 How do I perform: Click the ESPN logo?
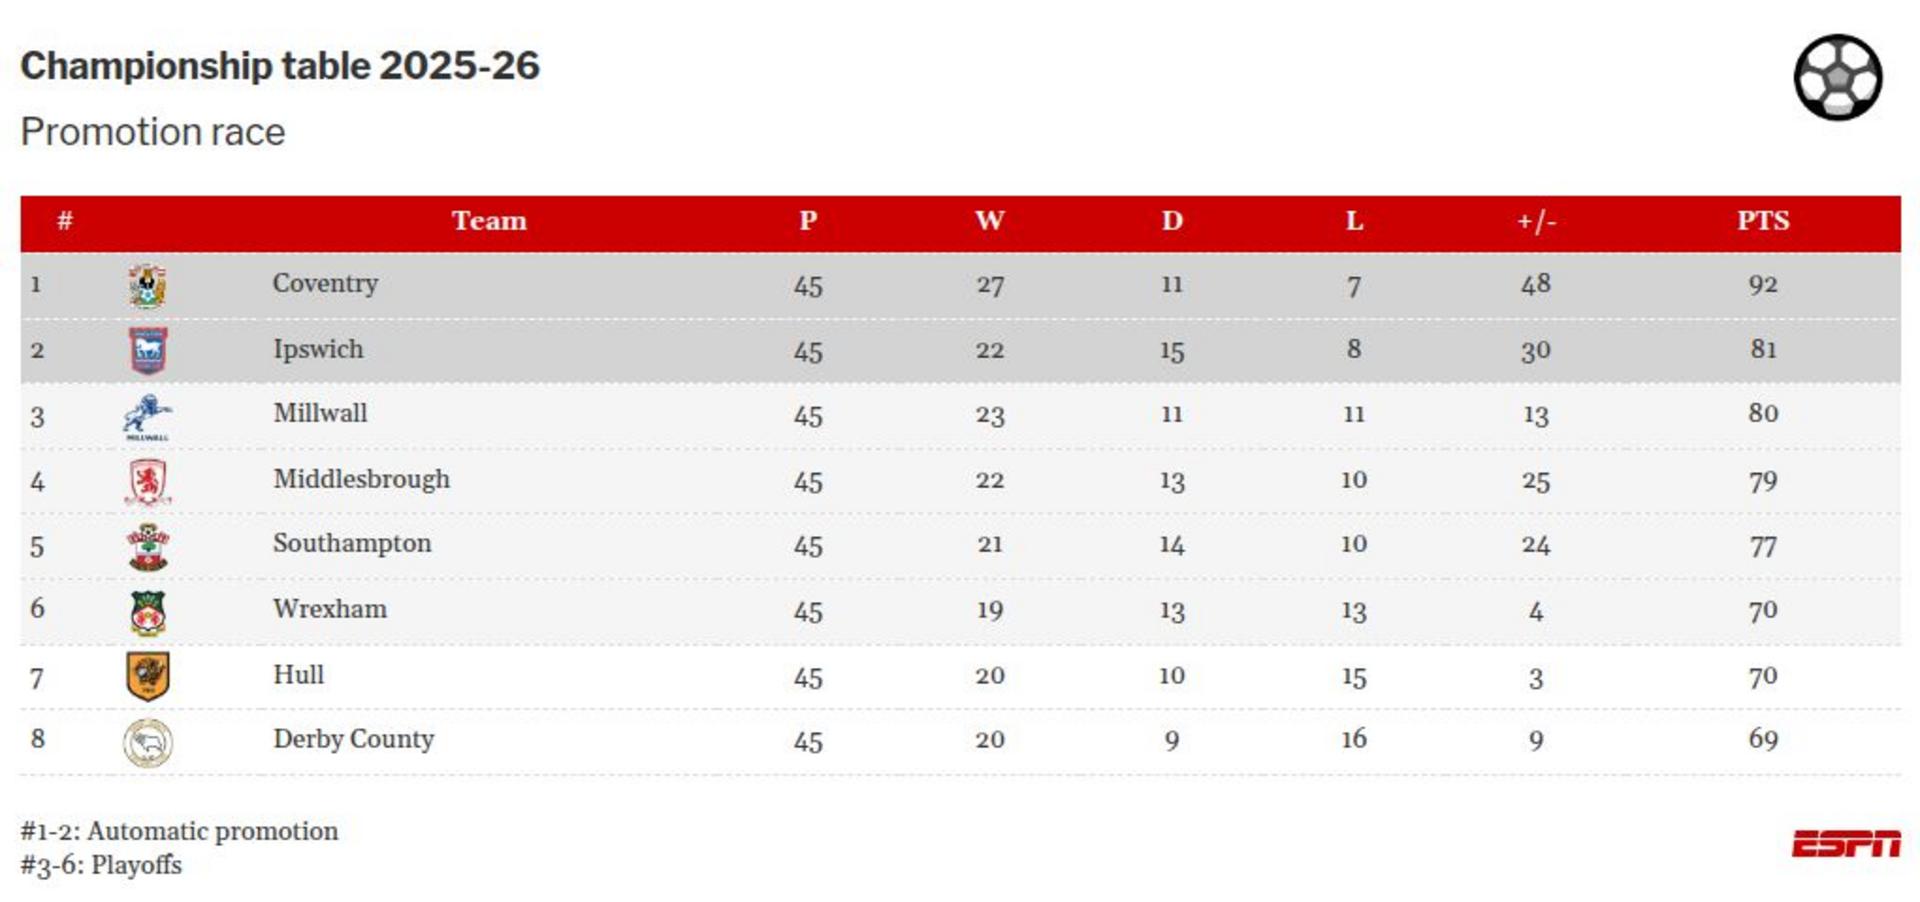(x=1845, y=844)
